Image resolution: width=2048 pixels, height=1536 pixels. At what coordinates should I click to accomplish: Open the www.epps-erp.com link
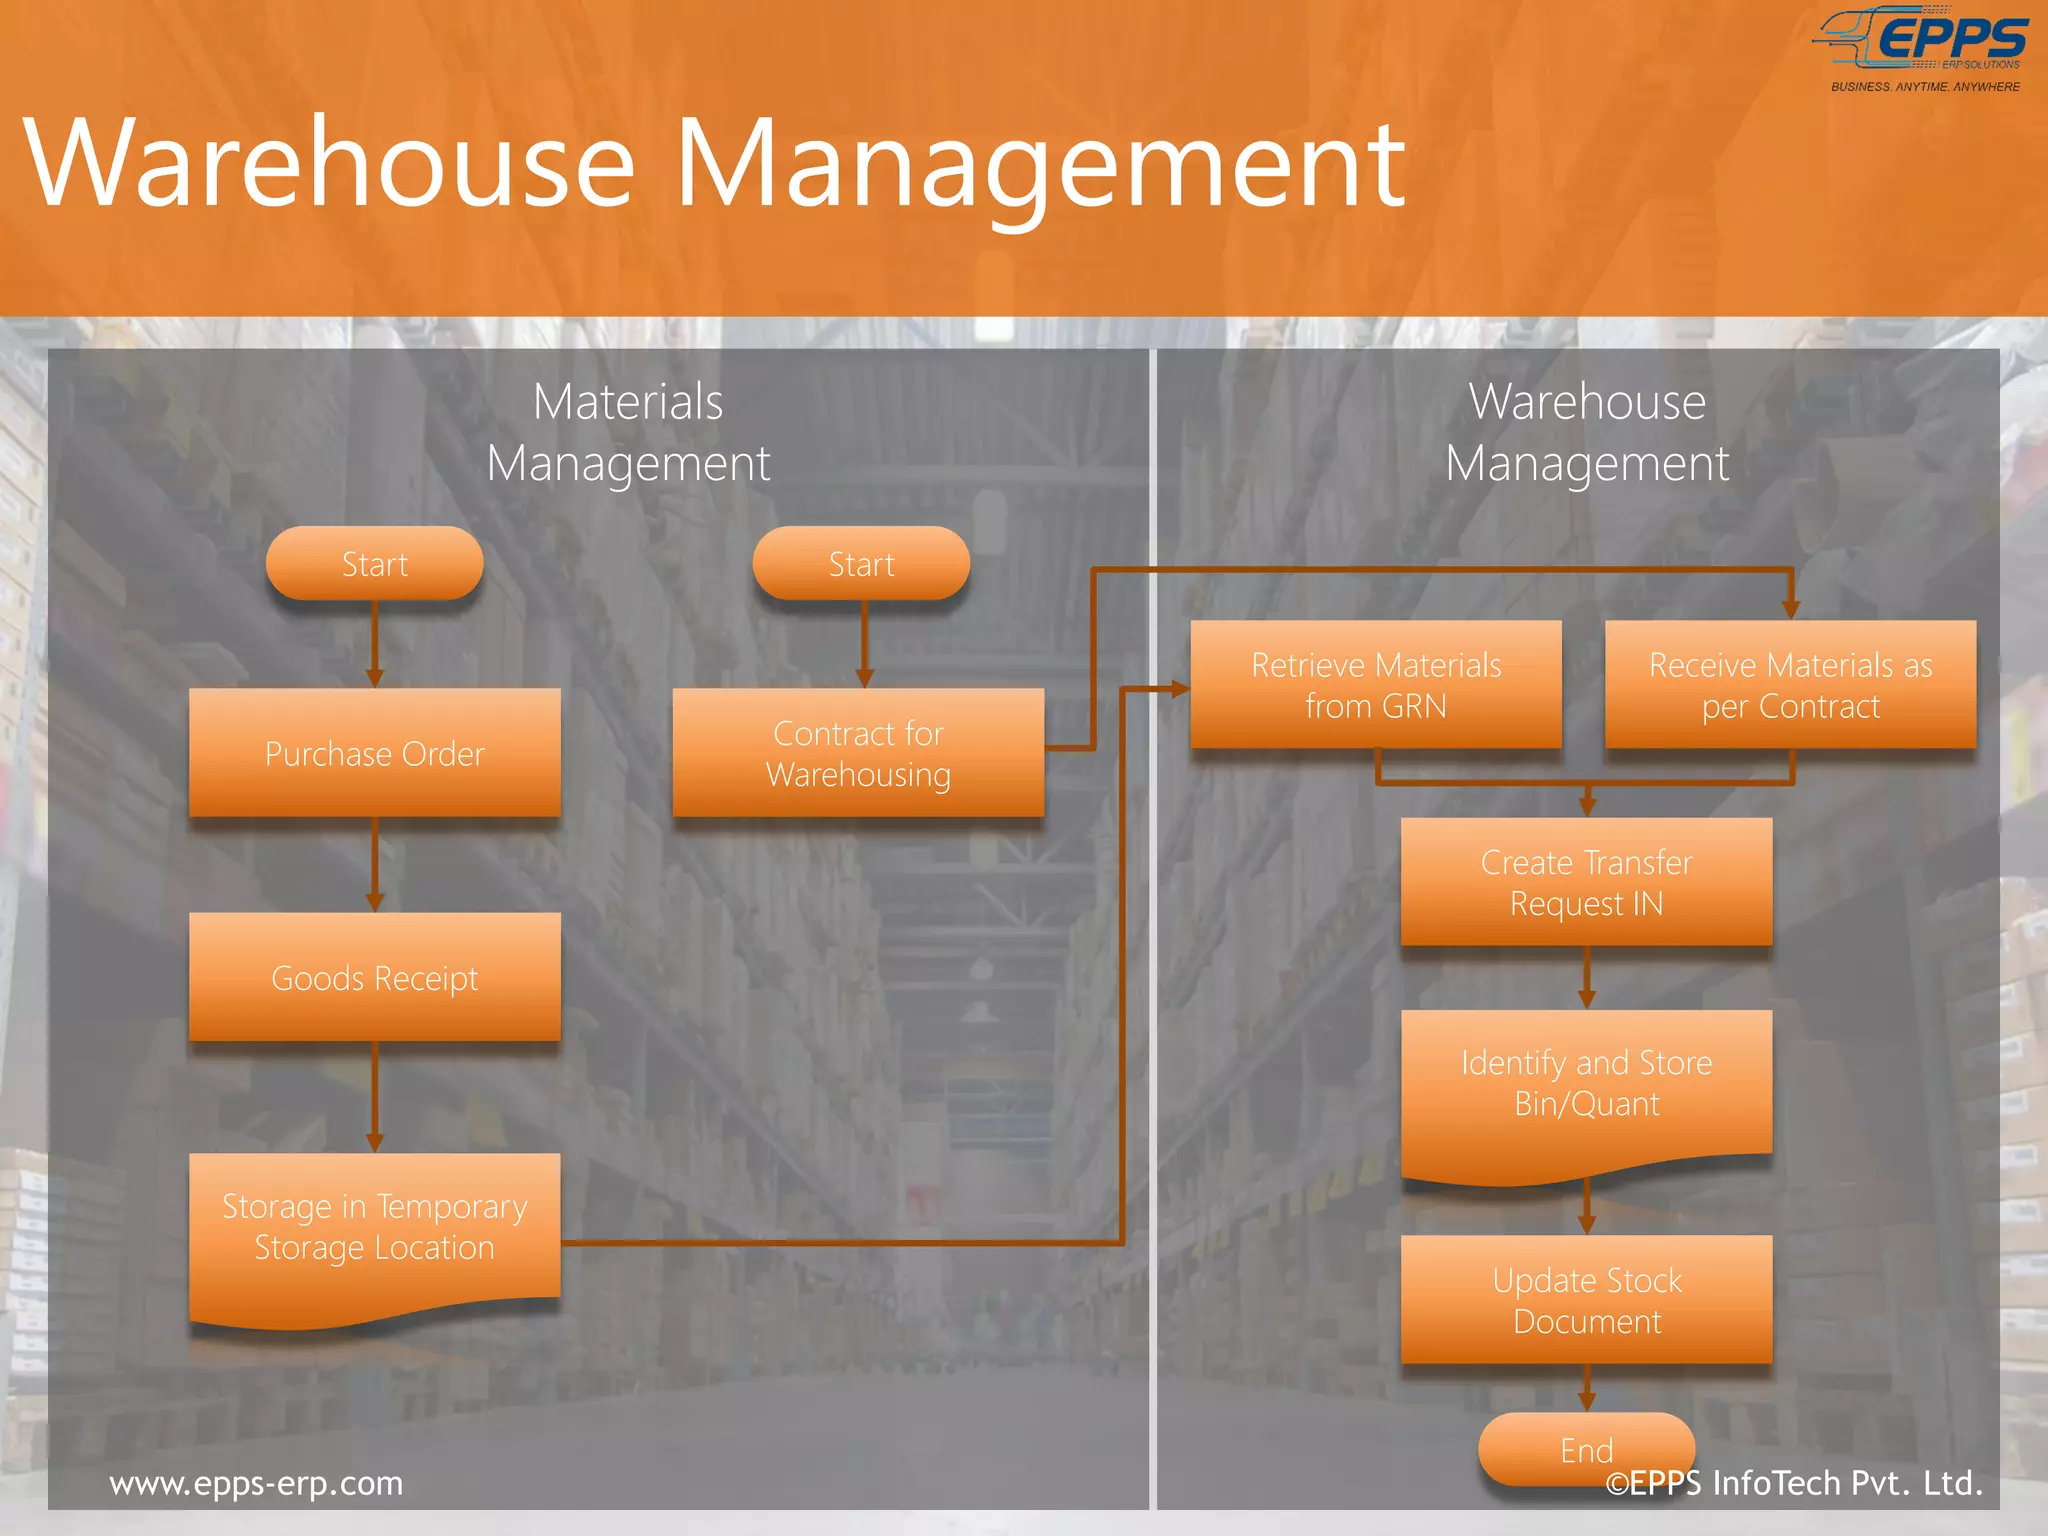pyautogui.click(x=256, y=1483)
